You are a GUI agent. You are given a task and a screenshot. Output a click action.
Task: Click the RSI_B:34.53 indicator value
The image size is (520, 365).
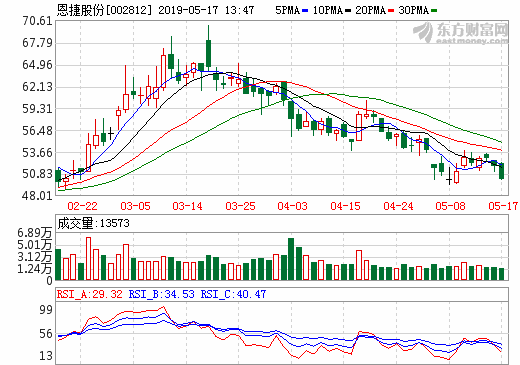[x=162, y=294]
